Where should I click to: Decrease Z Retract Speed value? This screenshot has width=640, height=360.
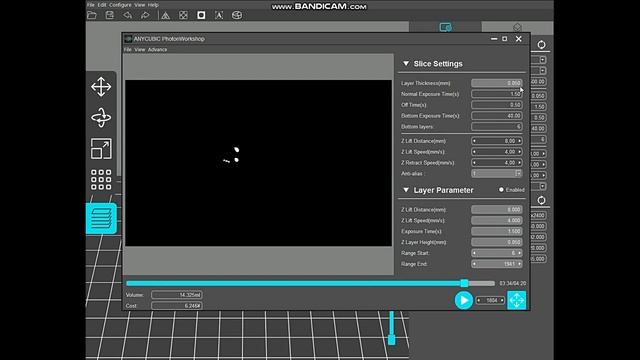pyautogui.click(x=474, y=162)
